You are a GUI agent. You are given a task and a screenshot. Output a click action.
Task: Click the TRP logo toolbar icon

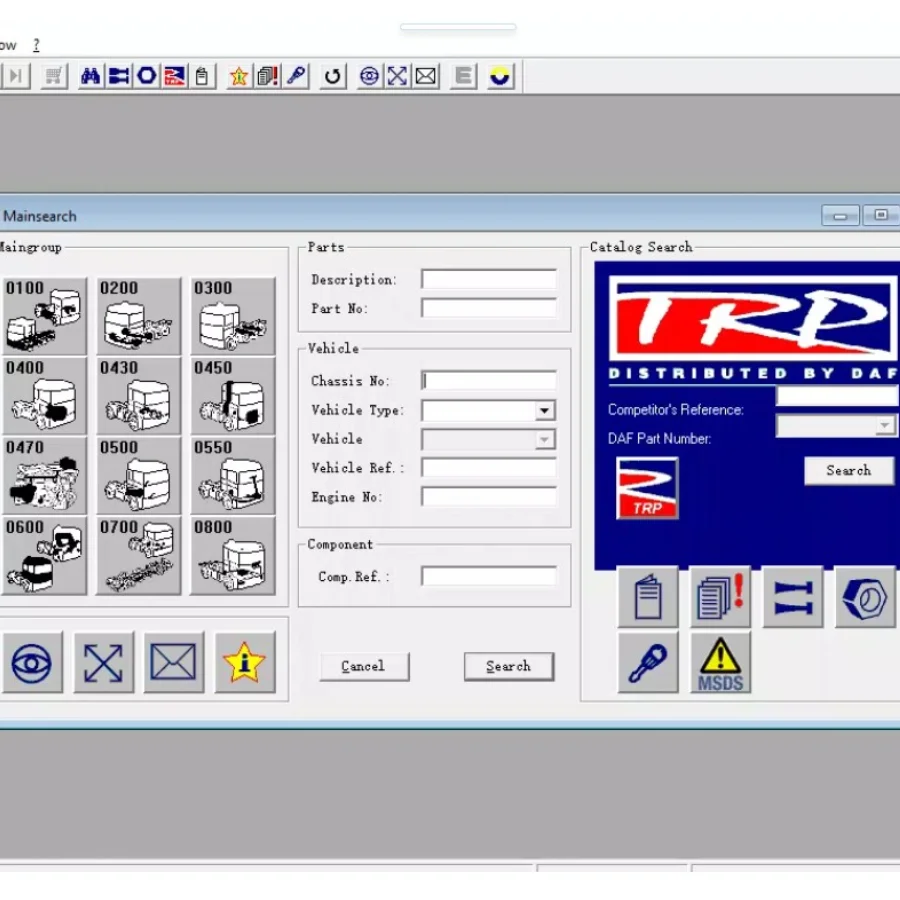click(x=174, y=76)
